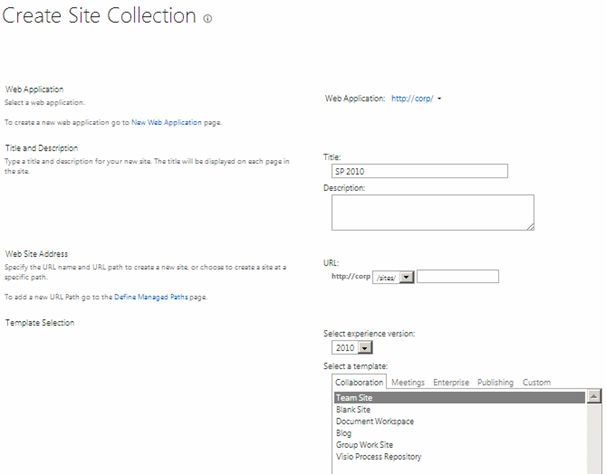
Task: Click the URL name input field
Action: [457, 277]
